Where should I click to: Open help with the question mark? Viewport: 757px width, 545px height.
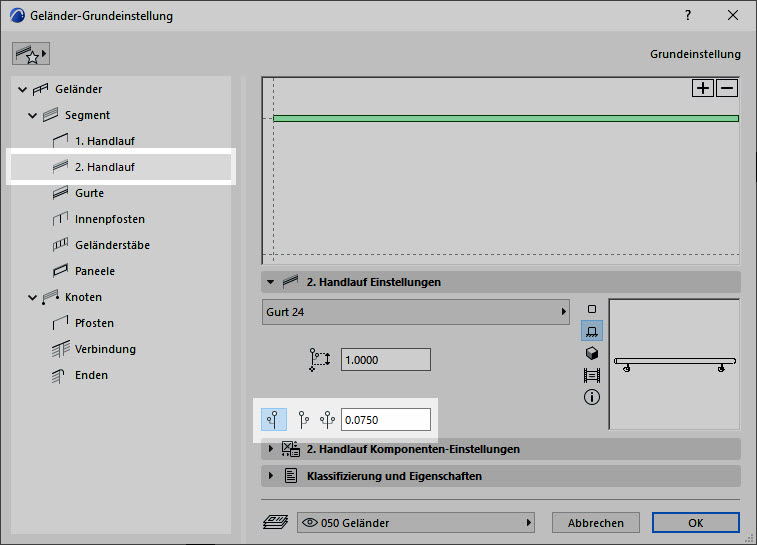(688, 15)
